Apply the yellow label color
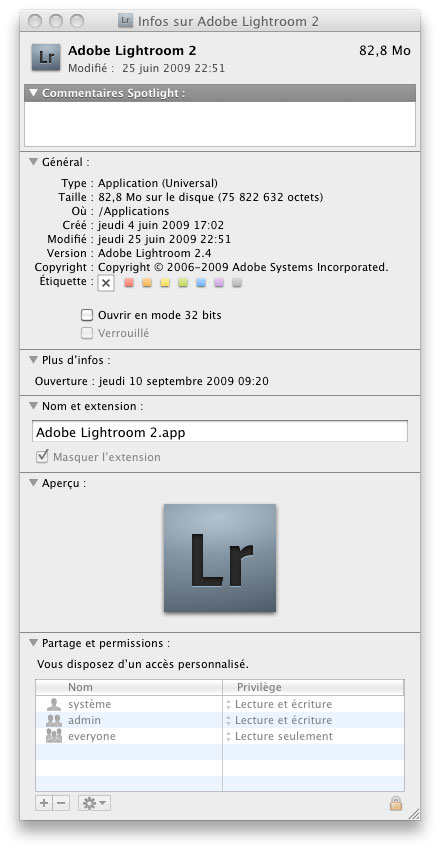 165,283
